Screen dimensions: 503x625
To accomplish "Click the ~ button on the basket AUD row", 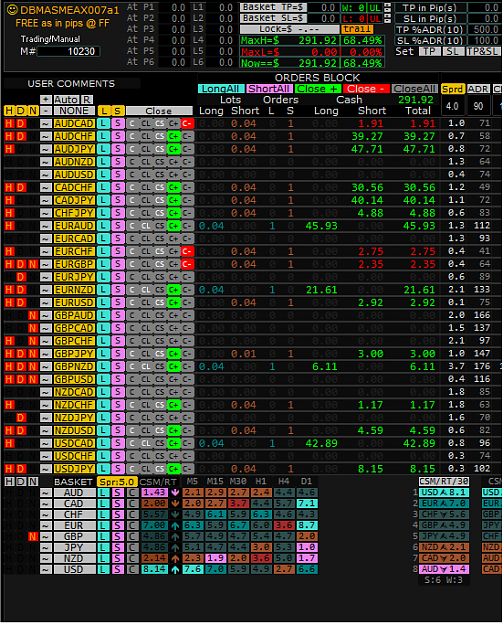I will (x=45, y=493).
